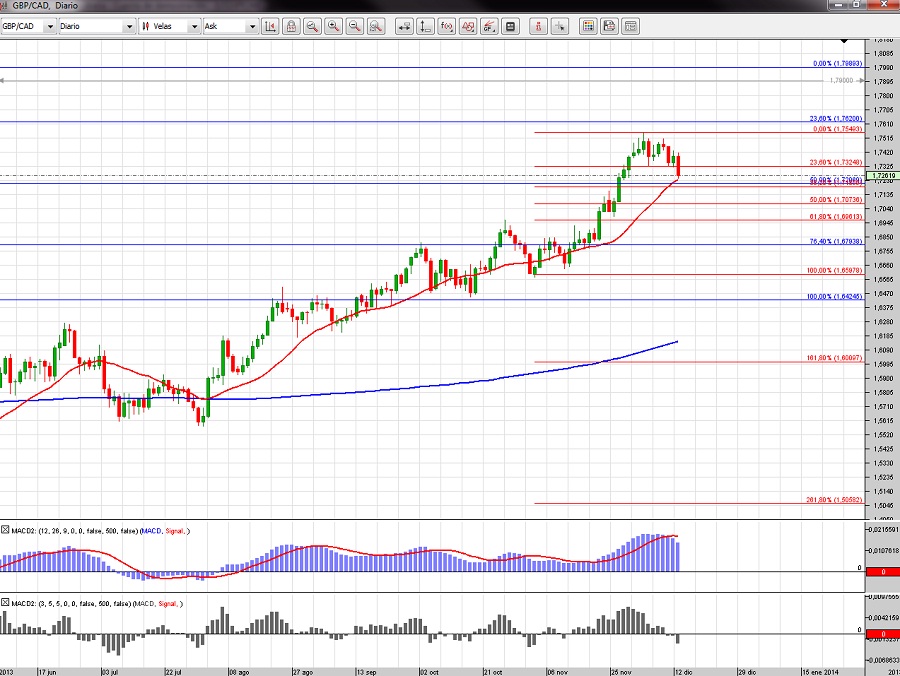Click the horizontal axis scaling icon
Viewport: 900px width, 676px height.
click(x=406, y=26)
